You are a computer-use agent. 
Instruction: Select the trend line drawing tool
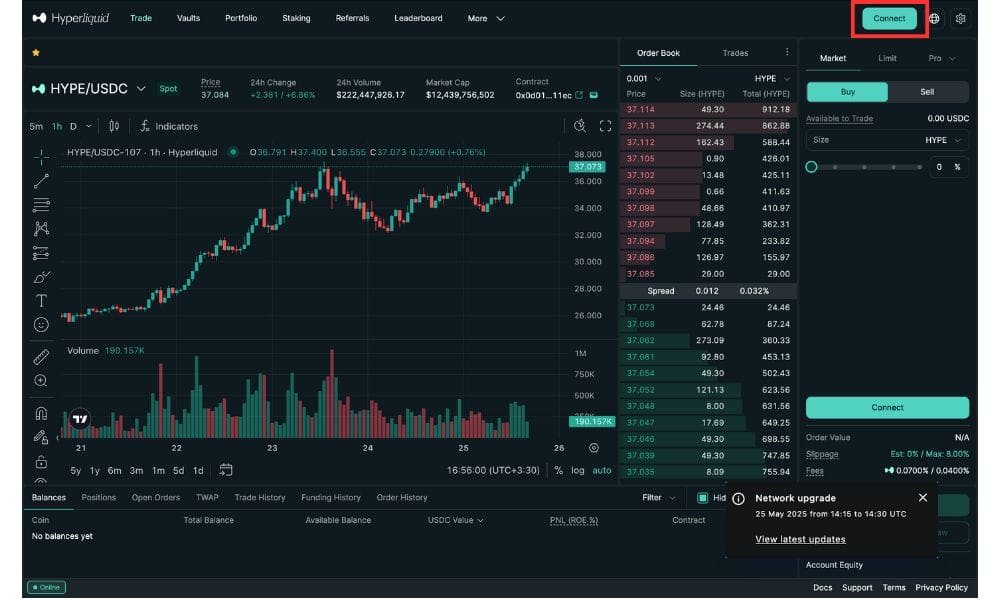tap(41, 180)
